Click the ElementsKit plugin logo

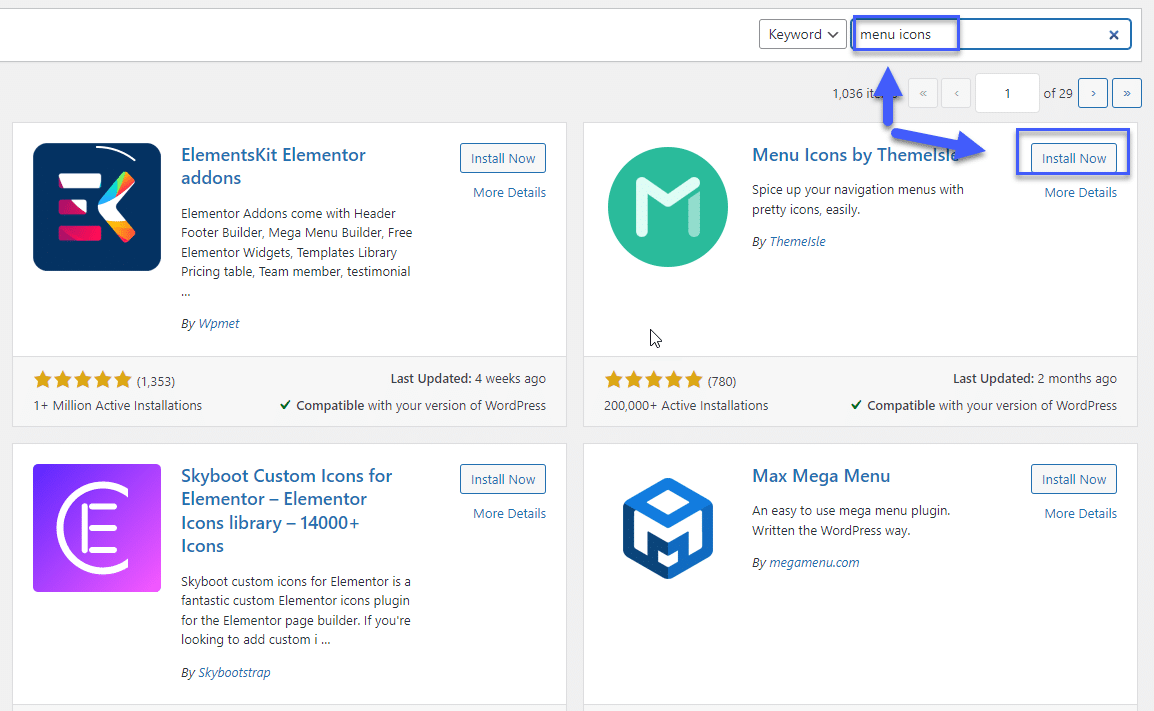[96, 206]
